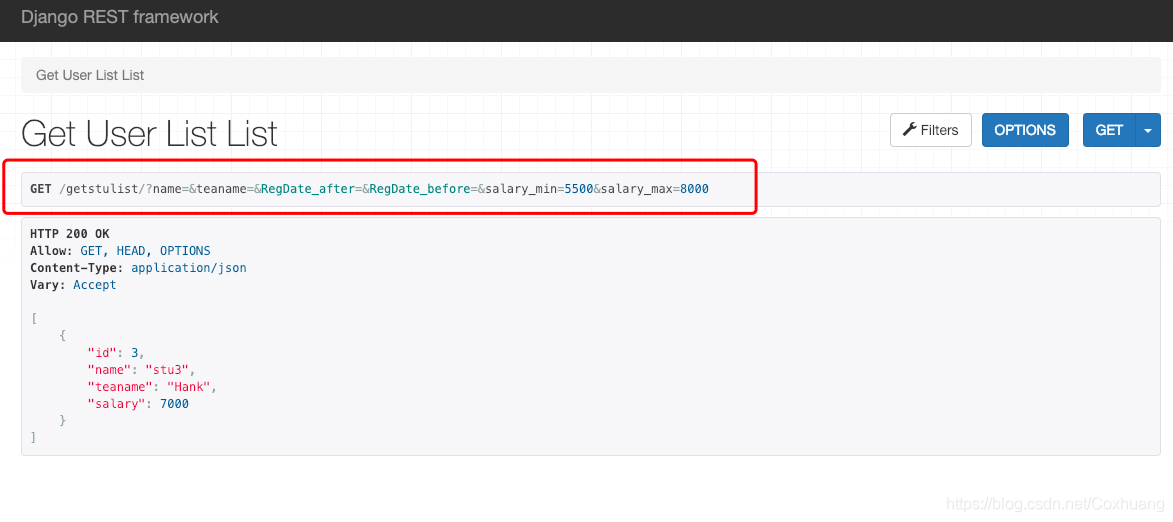Click the HTTP 200 OK status line

click(70, 234)
